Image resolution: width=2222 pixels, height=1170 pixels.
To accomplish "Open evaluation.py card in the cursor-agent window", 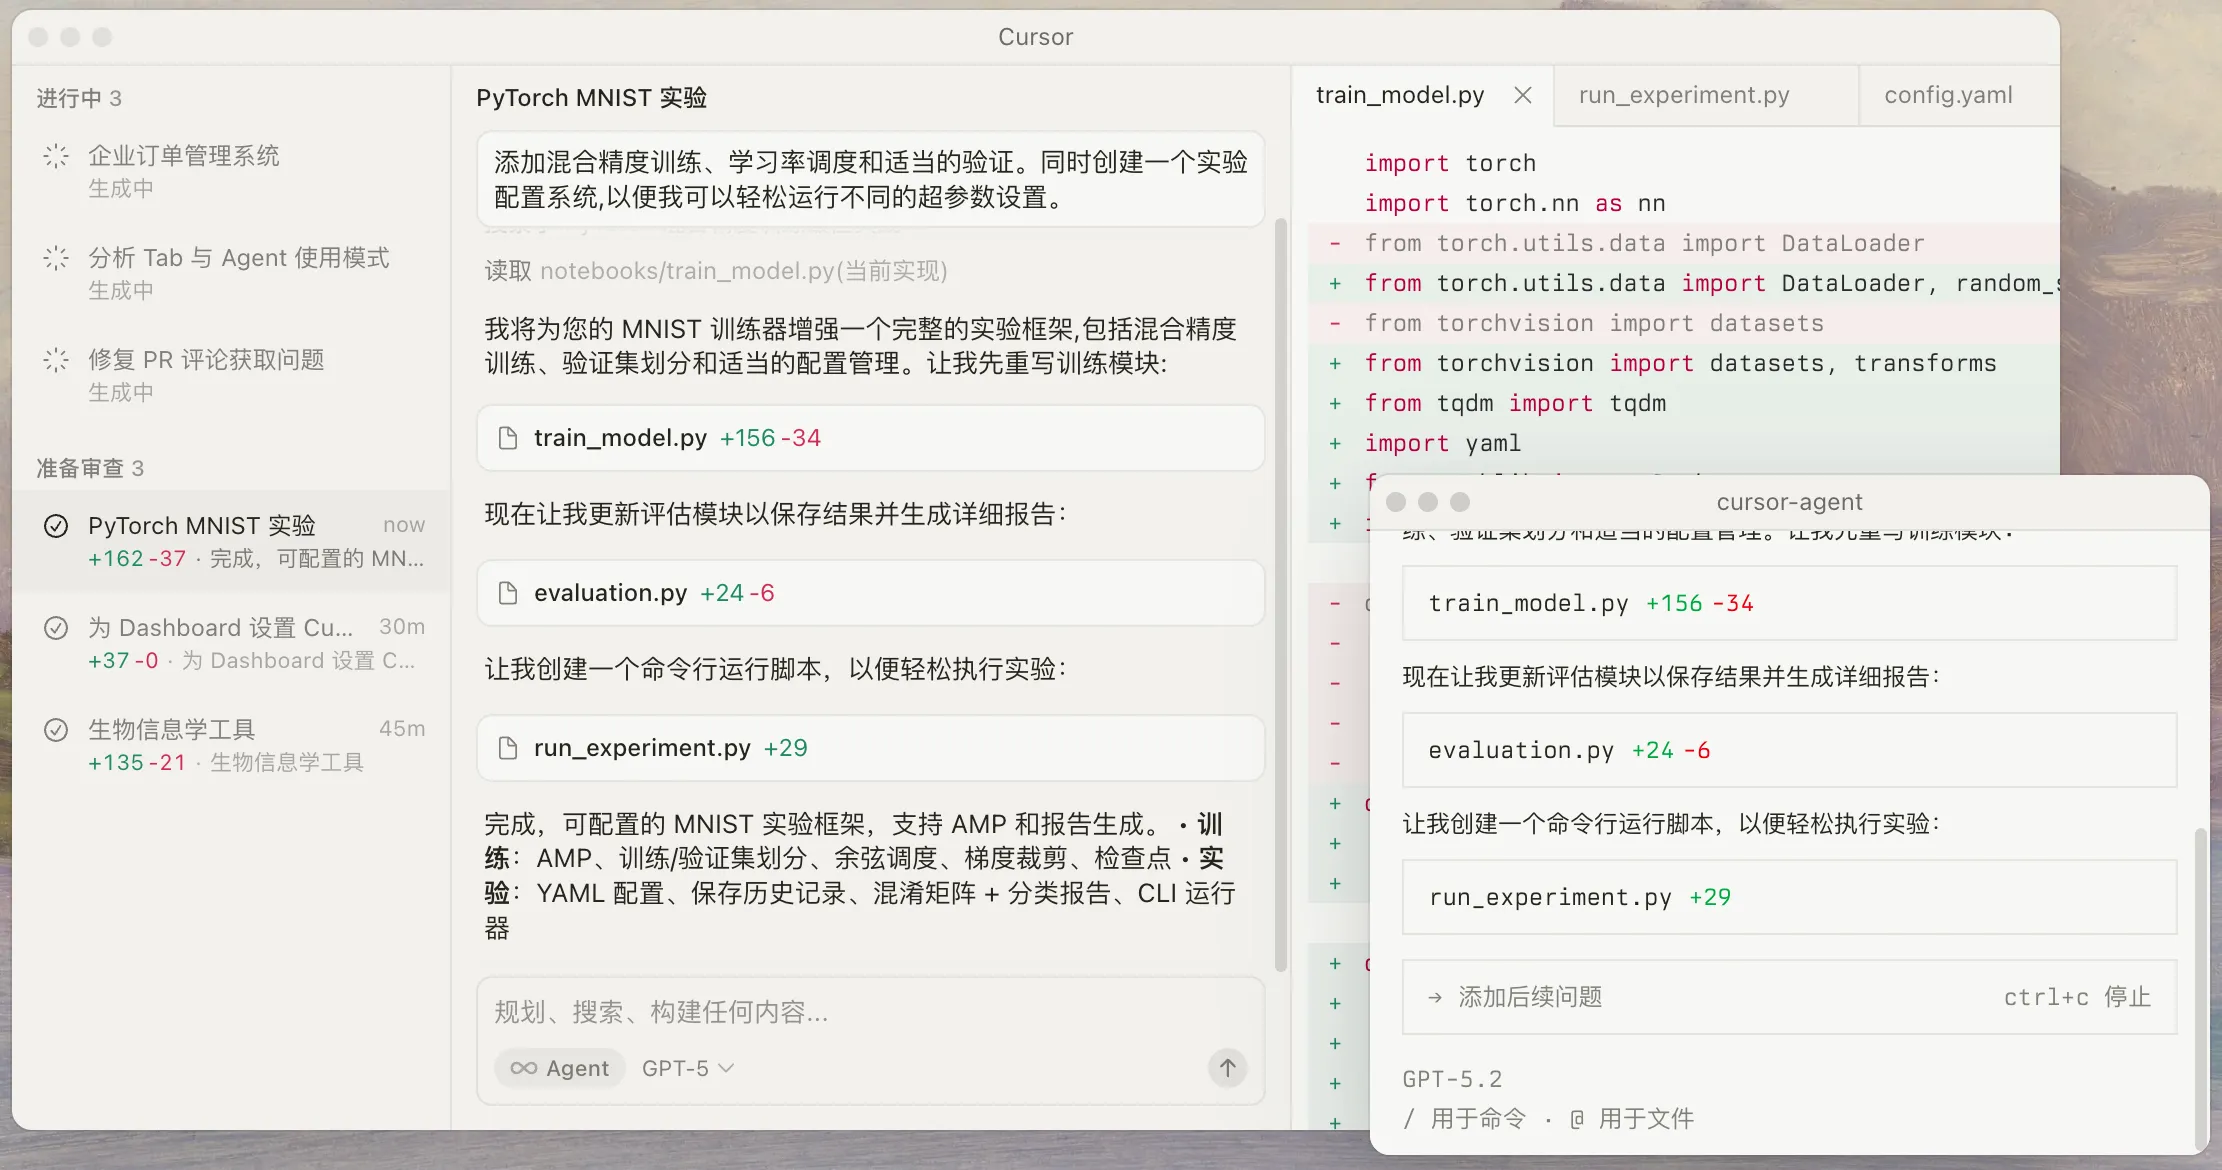I will click(1789, 750).
